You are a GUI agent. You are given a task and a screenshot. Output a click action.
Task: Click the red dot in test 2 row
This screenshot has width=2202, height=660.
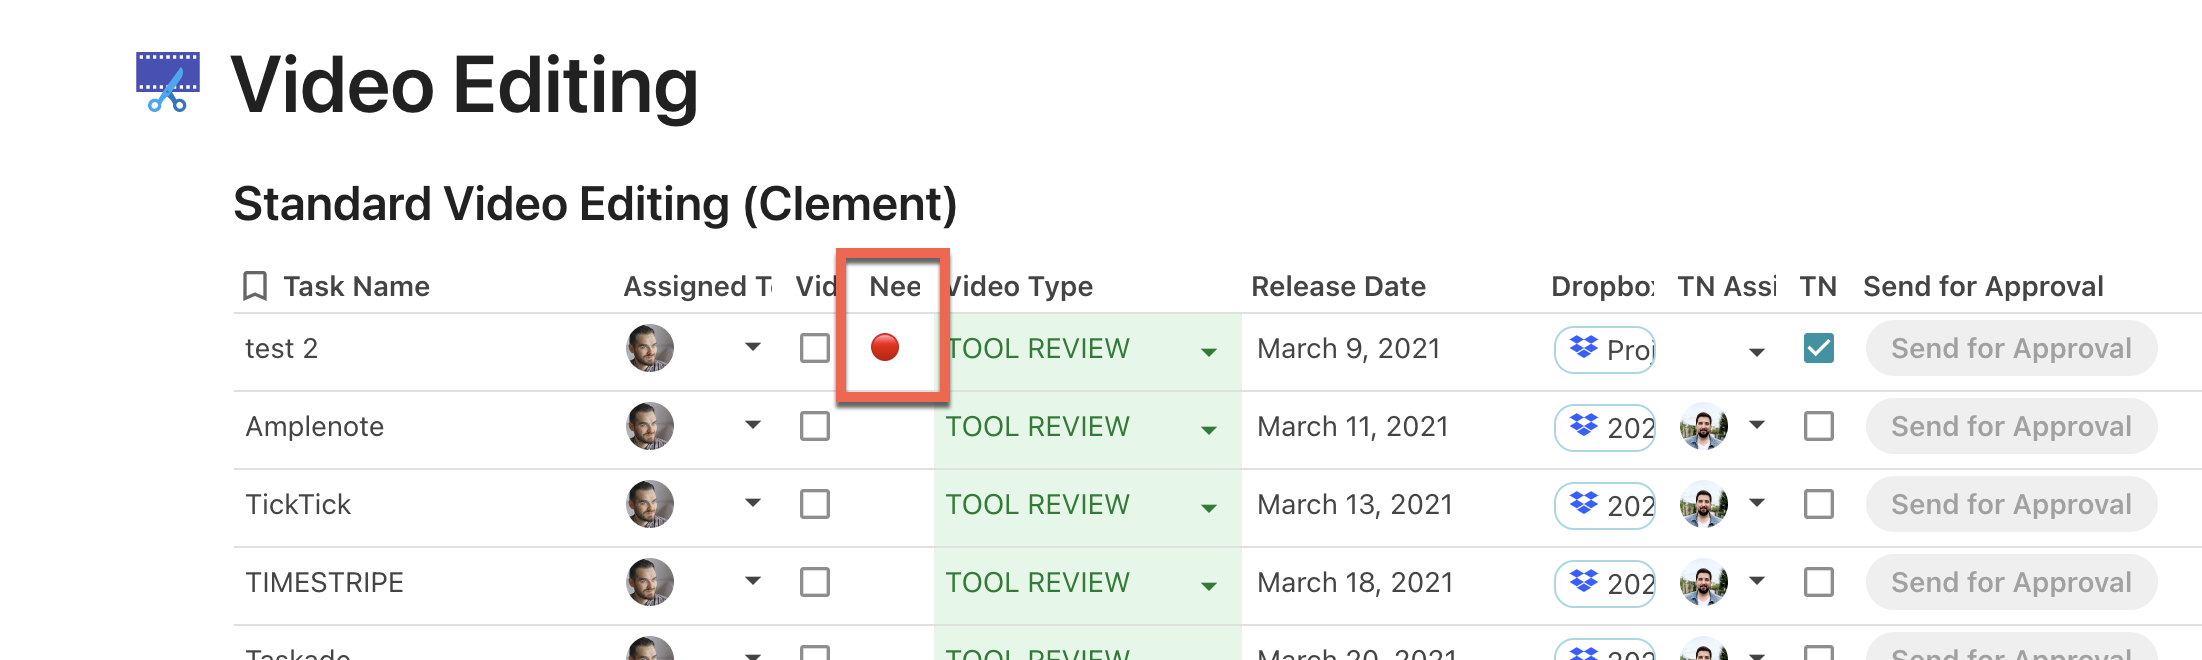tap(885, 347)
